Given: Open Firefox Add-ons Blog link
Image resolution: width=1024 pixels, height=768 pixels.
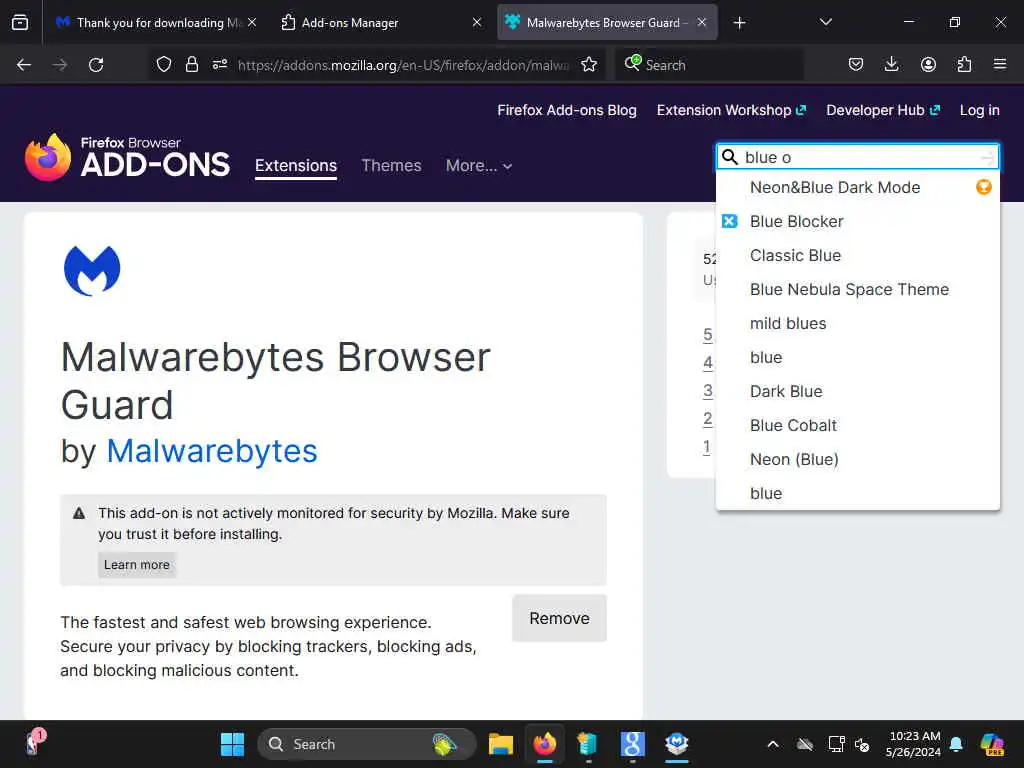Looking at the screenshot, I should point(567,110).
